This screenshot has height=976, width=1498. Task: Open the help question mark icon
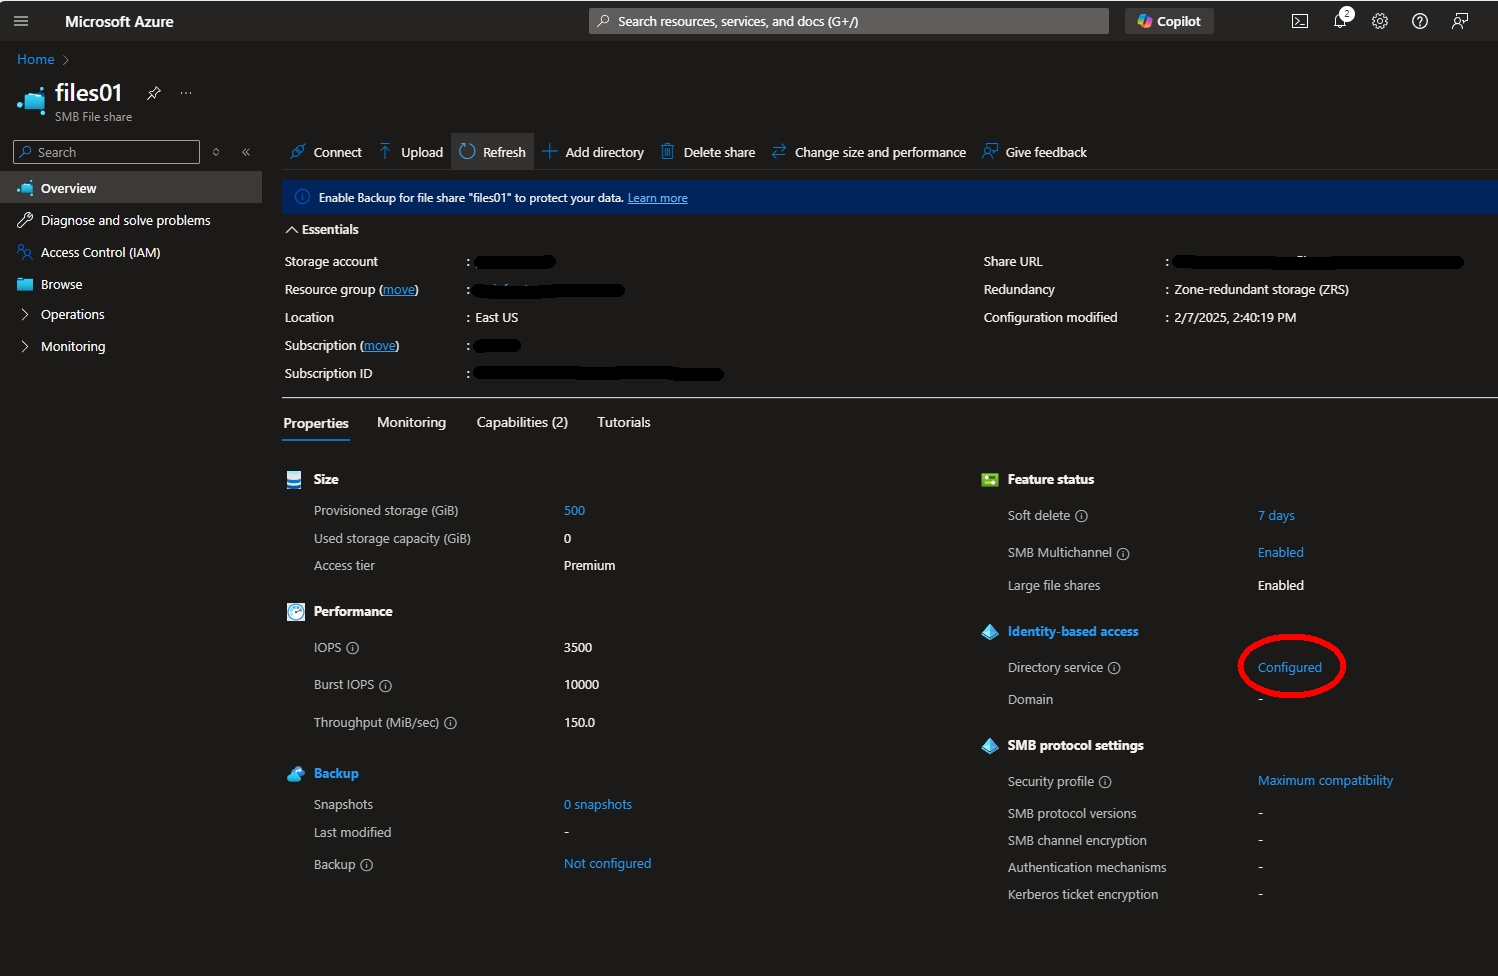coord(1420,21)
